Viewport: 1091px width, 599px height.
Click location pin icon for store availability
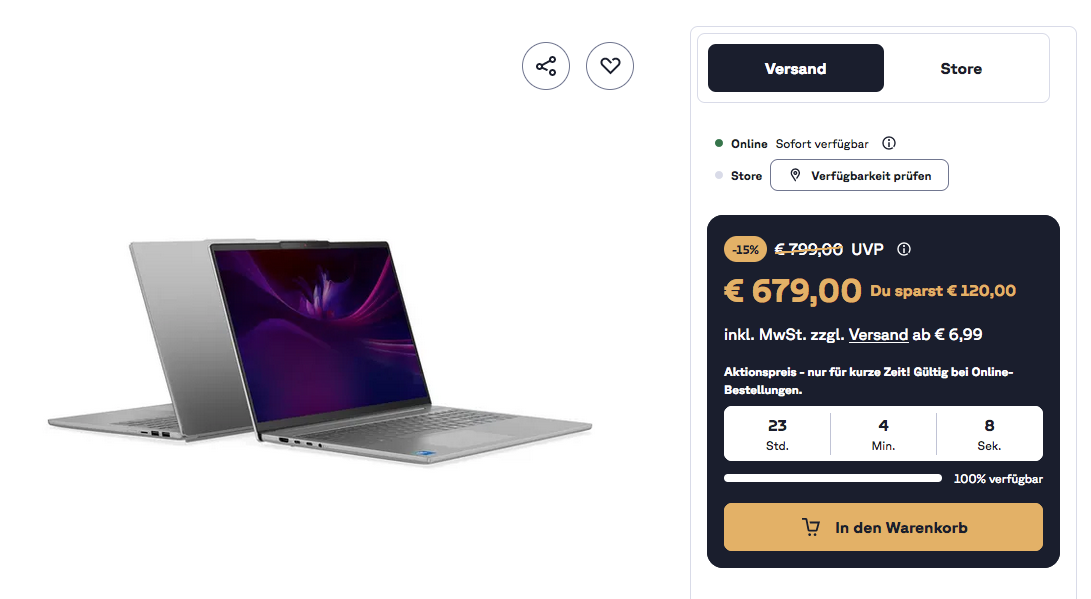click(x=795, y=175)
